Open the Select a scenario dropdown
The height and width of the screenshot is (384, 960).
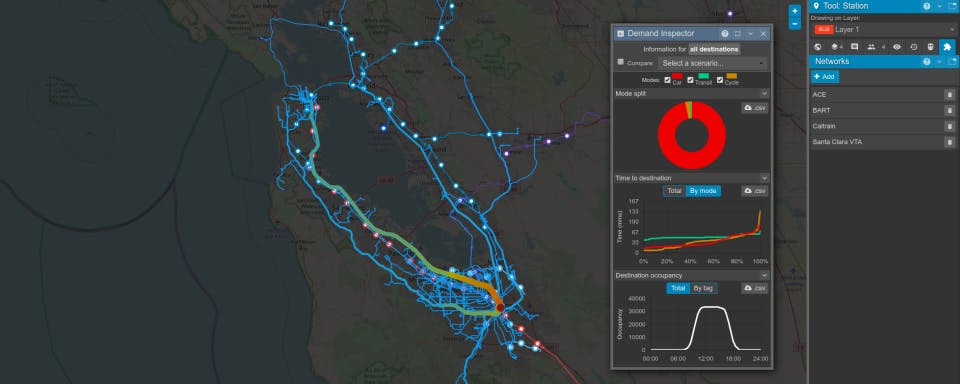point(713,63)
